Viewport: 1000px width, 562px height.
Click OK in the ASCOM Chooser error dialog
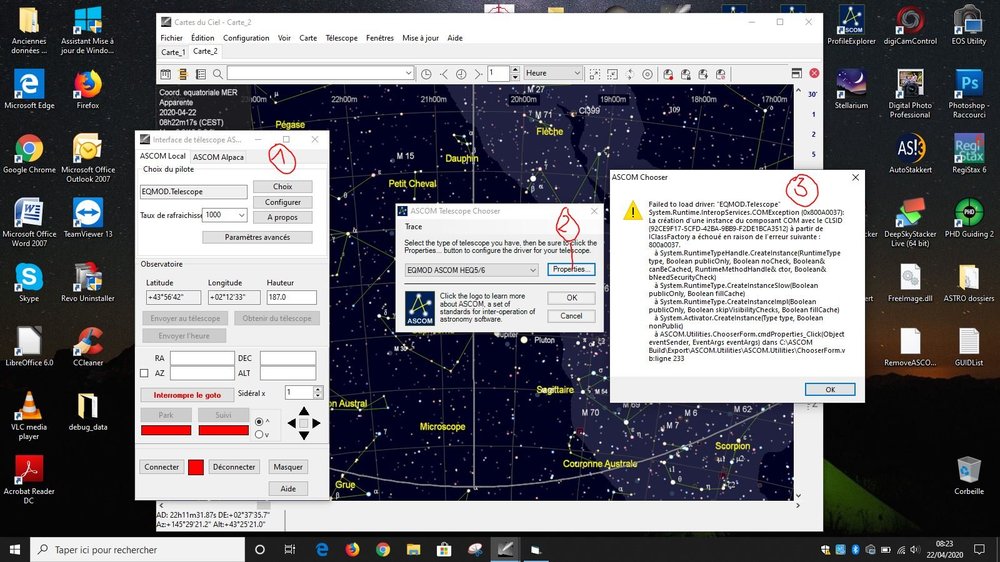[x=830, y=389]
